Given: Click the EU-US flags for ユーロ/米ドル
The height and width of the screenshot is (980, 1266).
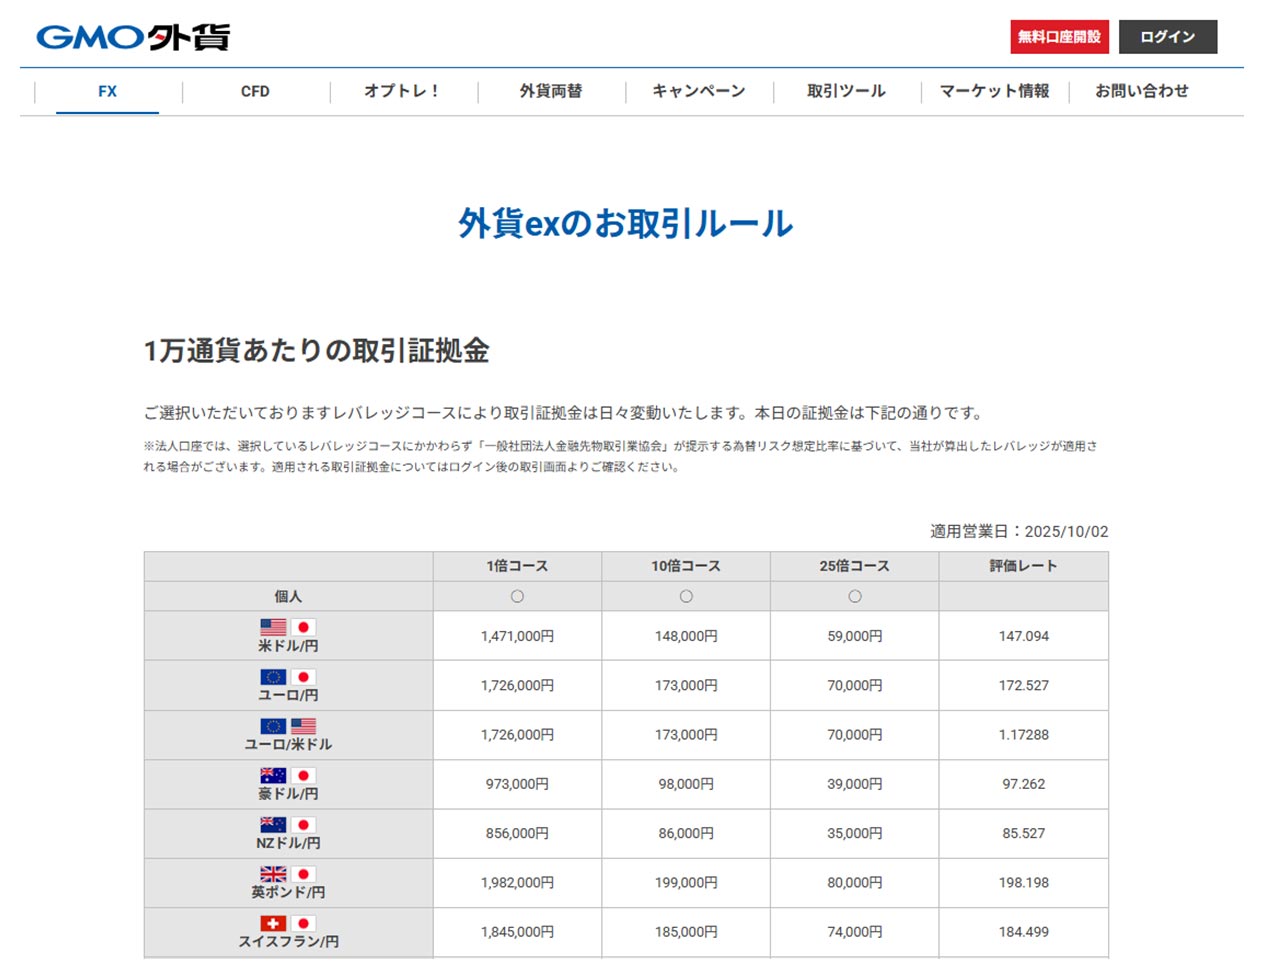Looking at the screenshot, I should pyautogui.click(x=288, y=726).
